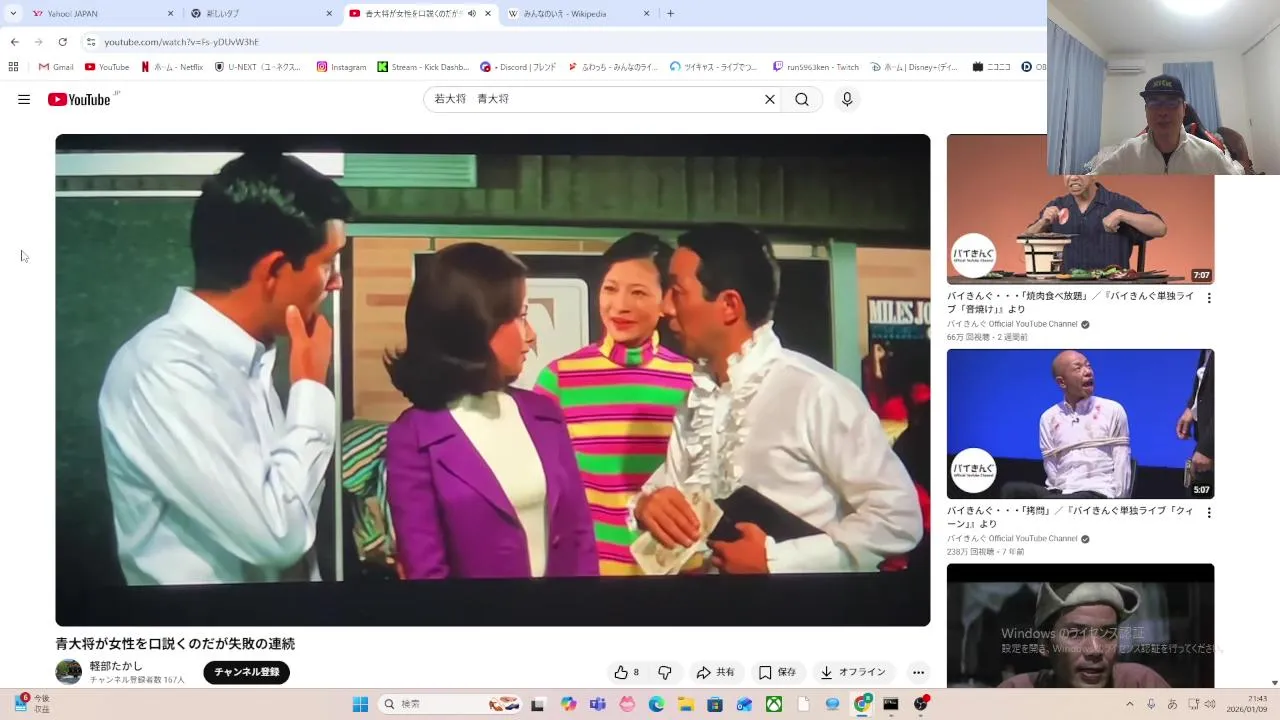Screen dimensions: 1280x720
Task: Open the YouTube bookmark
Action: tap(107, 67)
